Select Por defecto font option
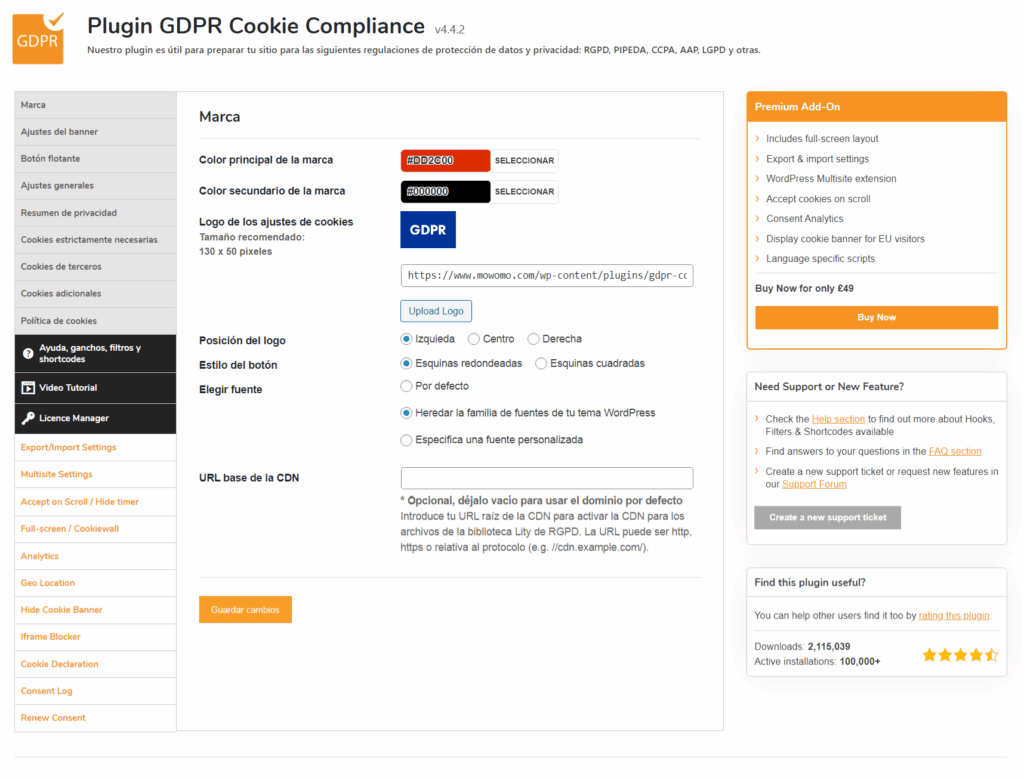 coord(407,386)
